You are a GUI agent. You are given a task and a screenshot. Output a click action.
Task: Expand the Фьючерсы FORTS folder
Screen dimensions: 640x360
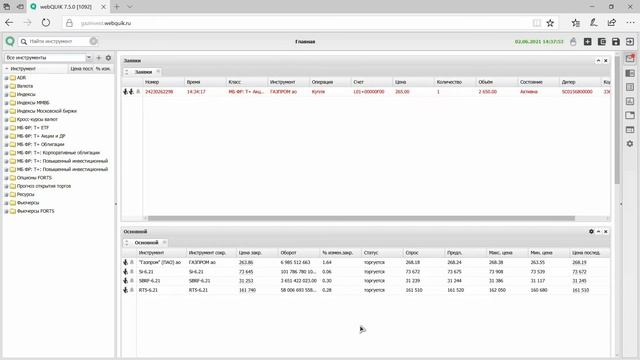click(x=6, y=211)
